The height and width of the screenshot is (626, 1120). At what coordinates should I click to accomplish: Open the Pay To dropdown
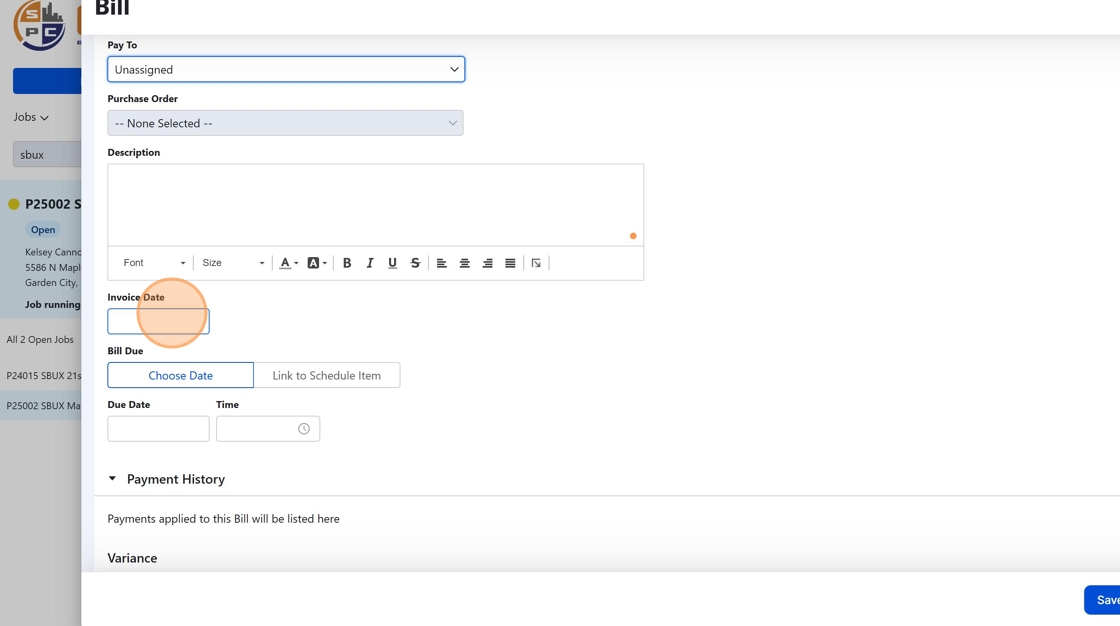click(286, 69)
